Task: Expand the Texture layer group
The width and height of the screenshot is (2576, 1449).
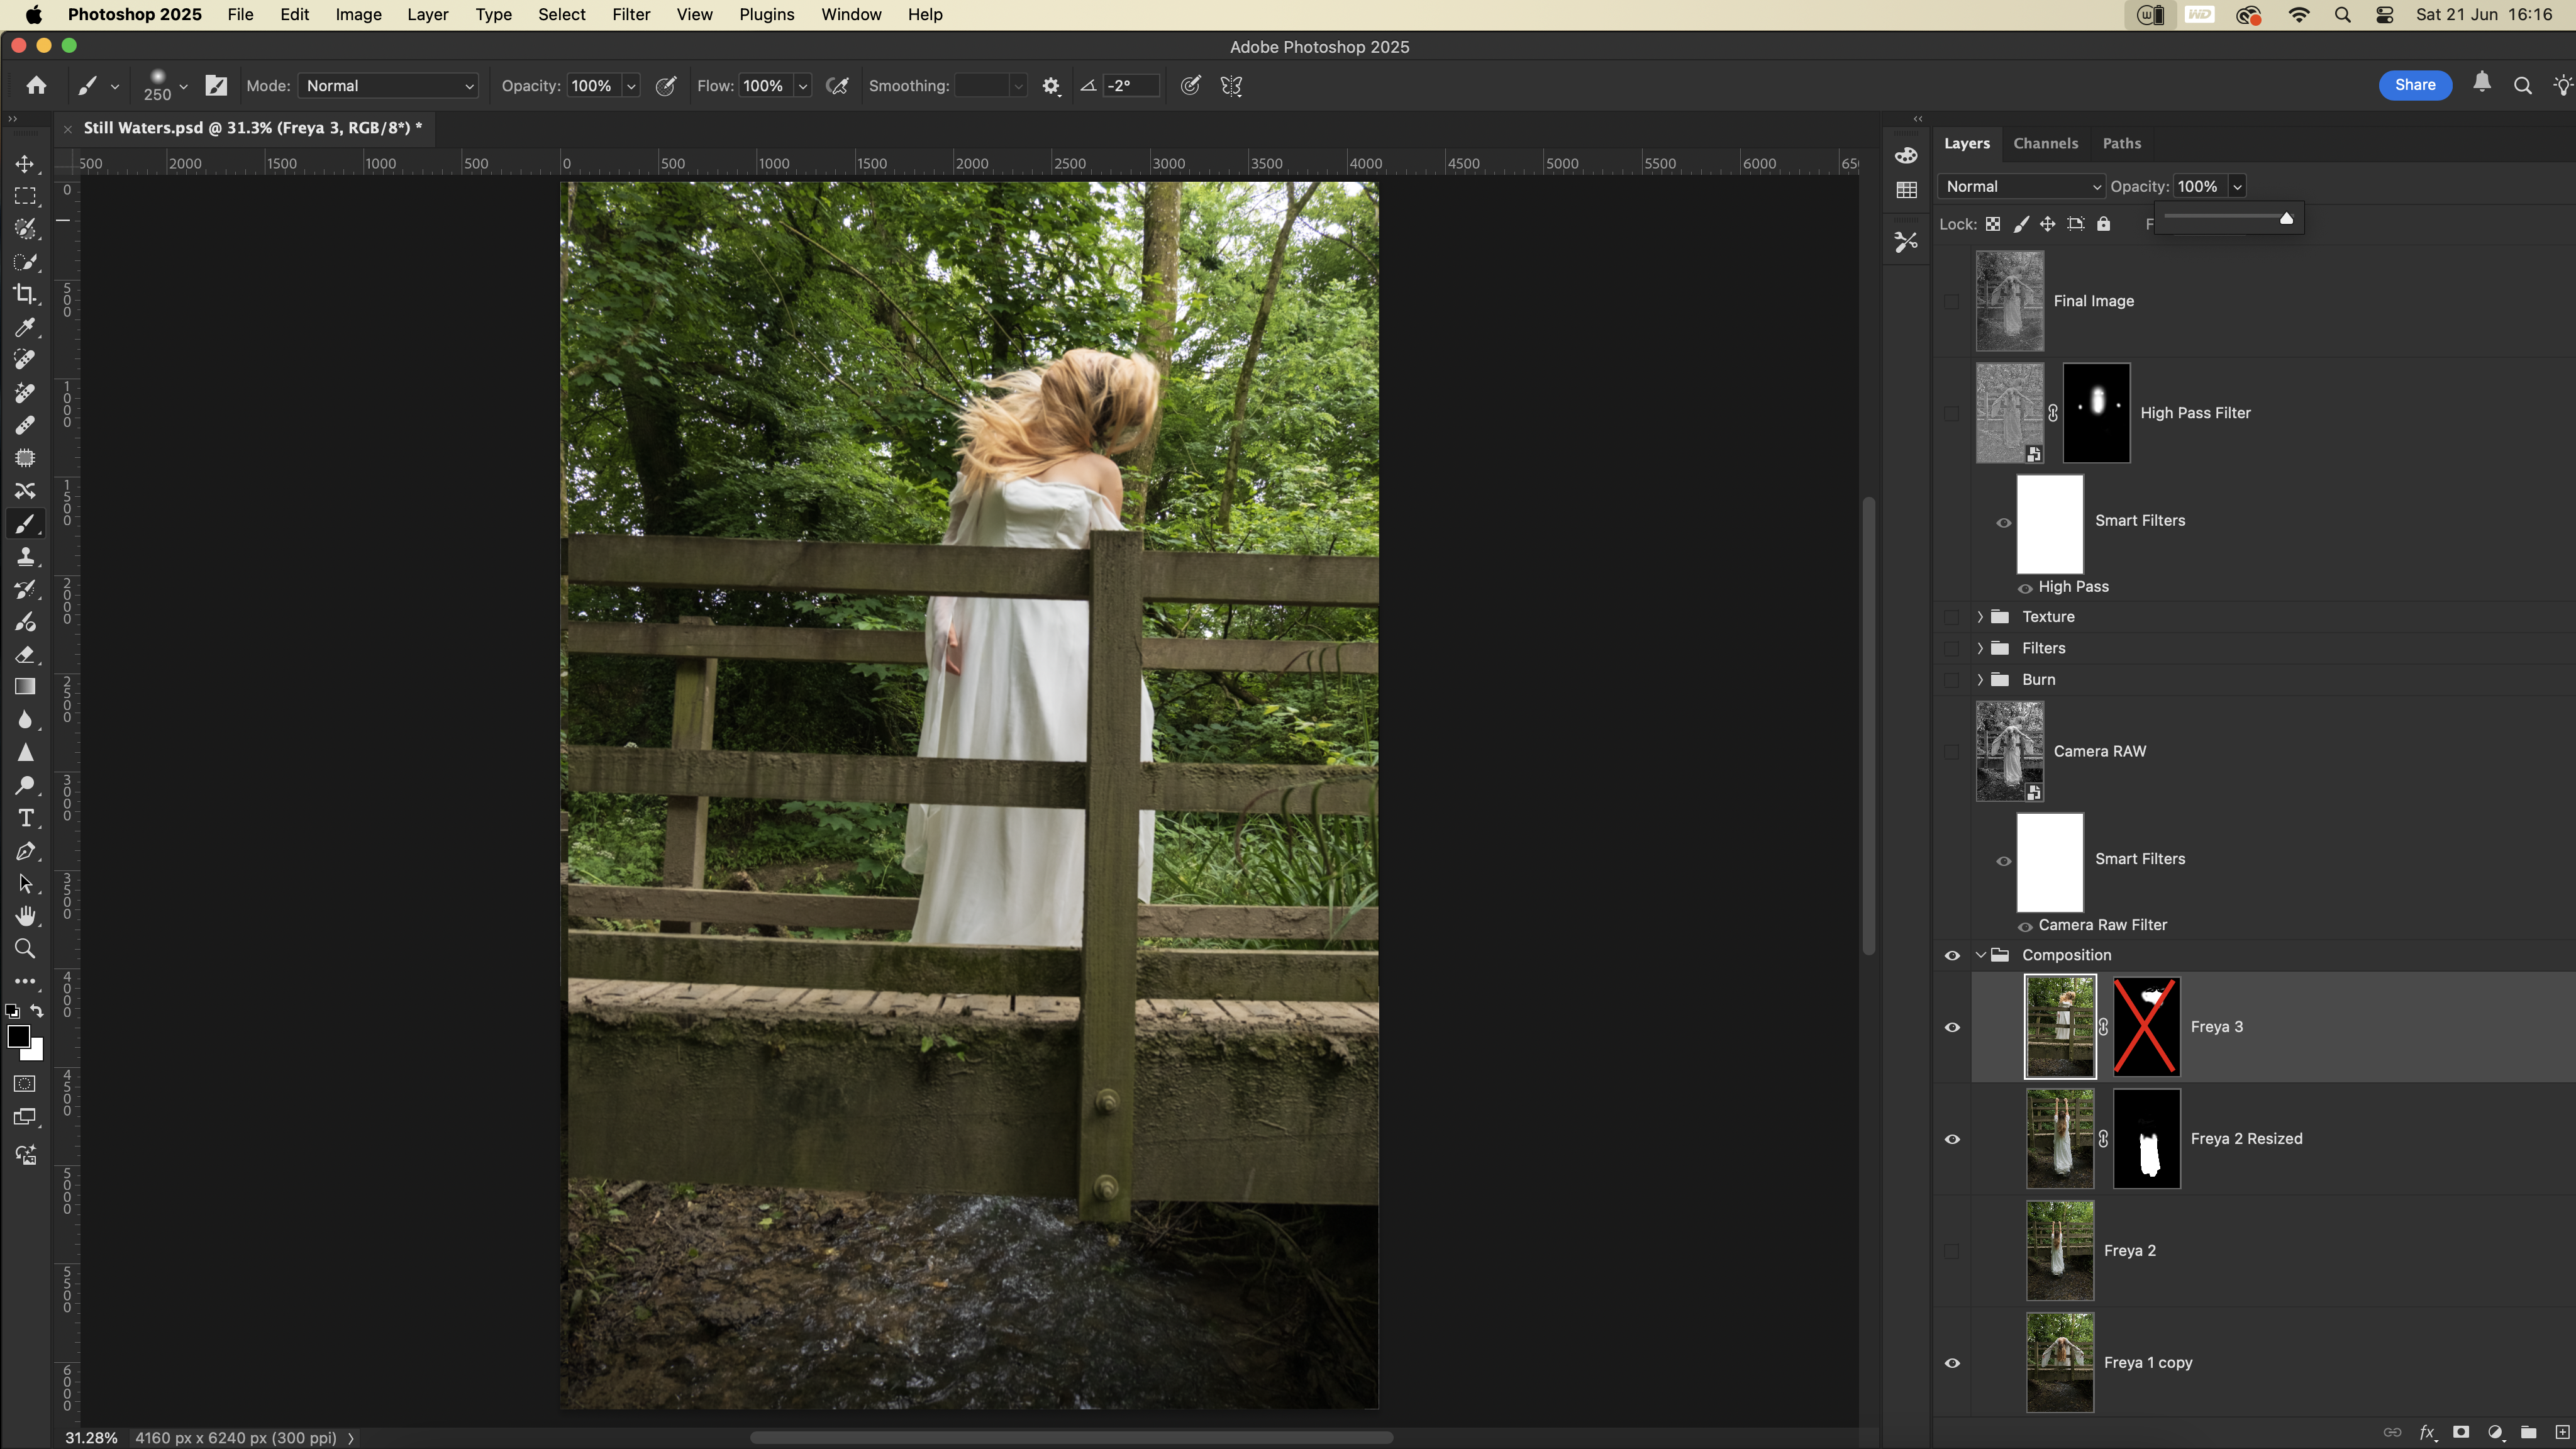Action: [x=1980, y=617]
